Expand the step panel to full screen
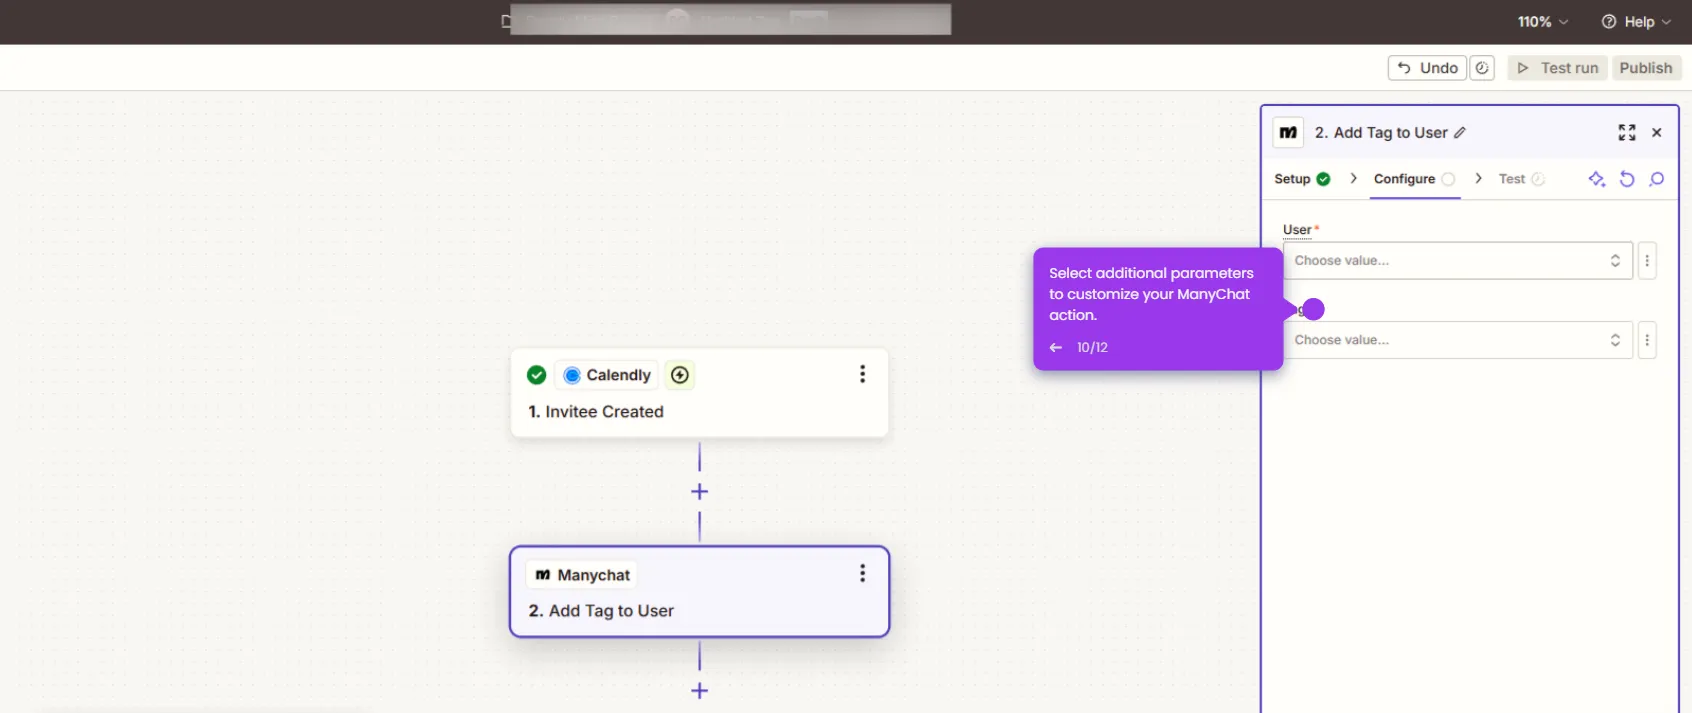Image resolution: width=1692 pixels, height=713 pixels. (x=1627, y=132)
